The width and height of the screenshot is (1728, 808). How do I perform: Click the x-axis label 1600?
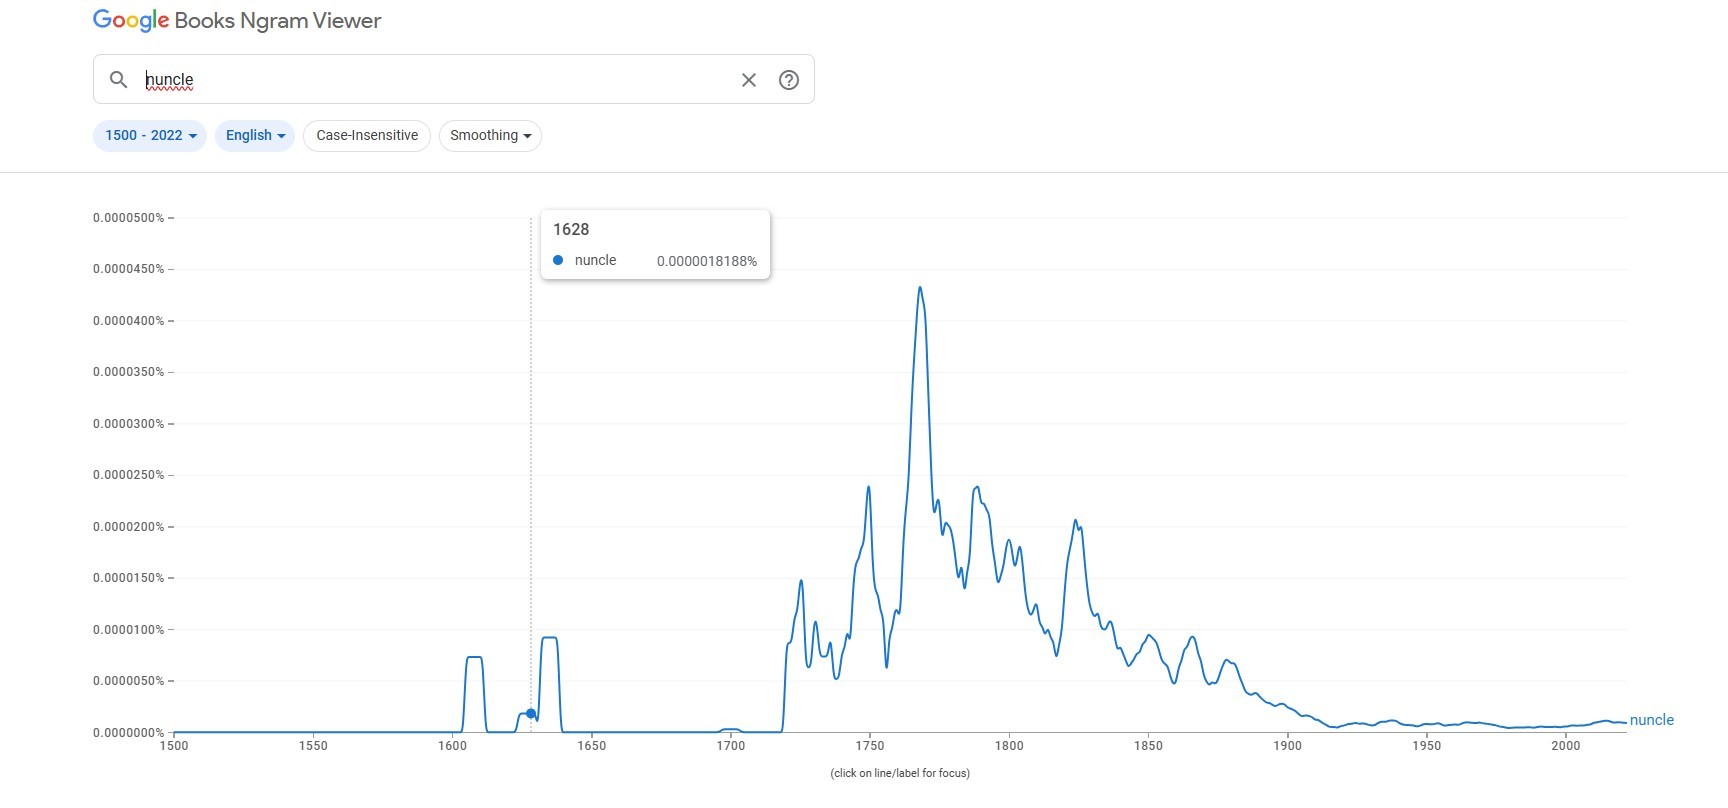coord(452,746)
